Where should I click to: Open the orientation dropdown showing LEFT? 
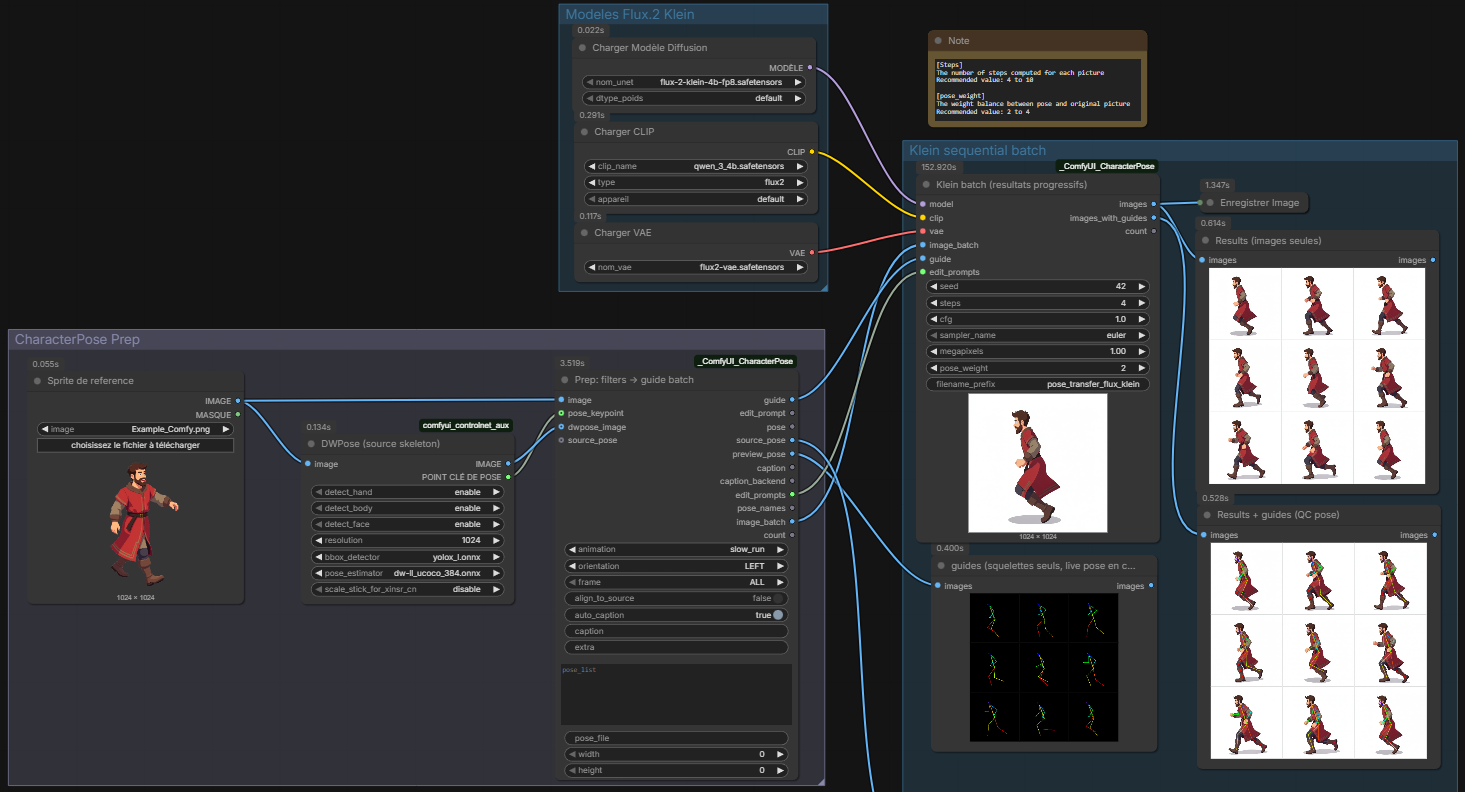(676, 566)
